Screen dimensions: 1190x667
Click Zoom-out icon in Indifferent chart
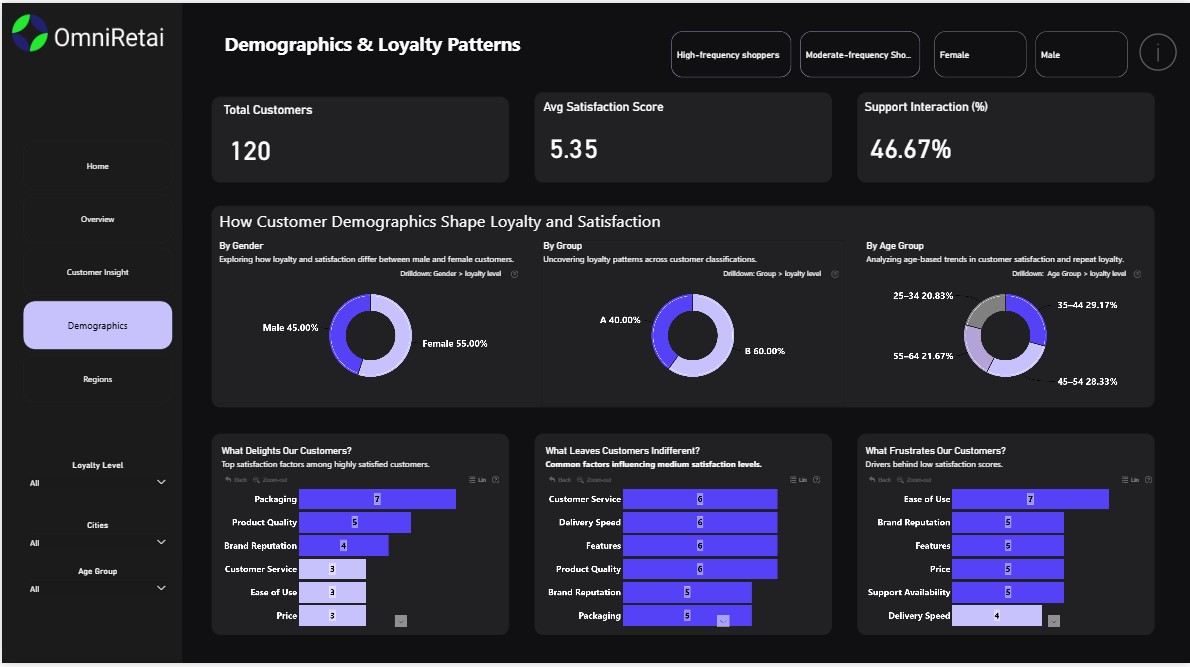(594, 480)
